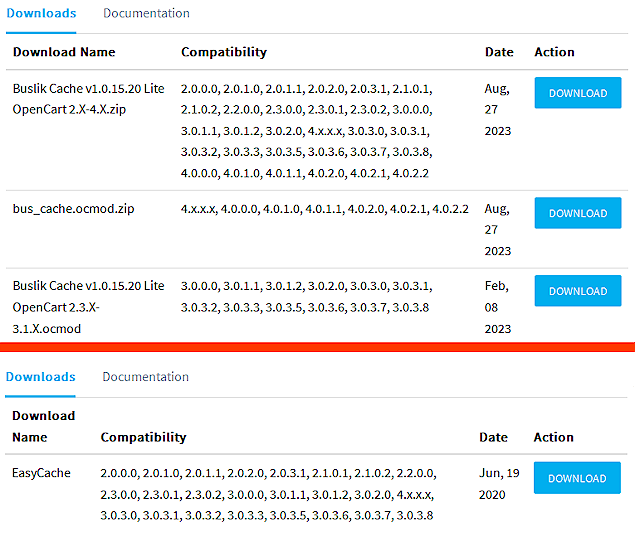Switch to the Documentation tab above the EasyCache table
Viewport: 636px width, 533px height.
[146, 377]
